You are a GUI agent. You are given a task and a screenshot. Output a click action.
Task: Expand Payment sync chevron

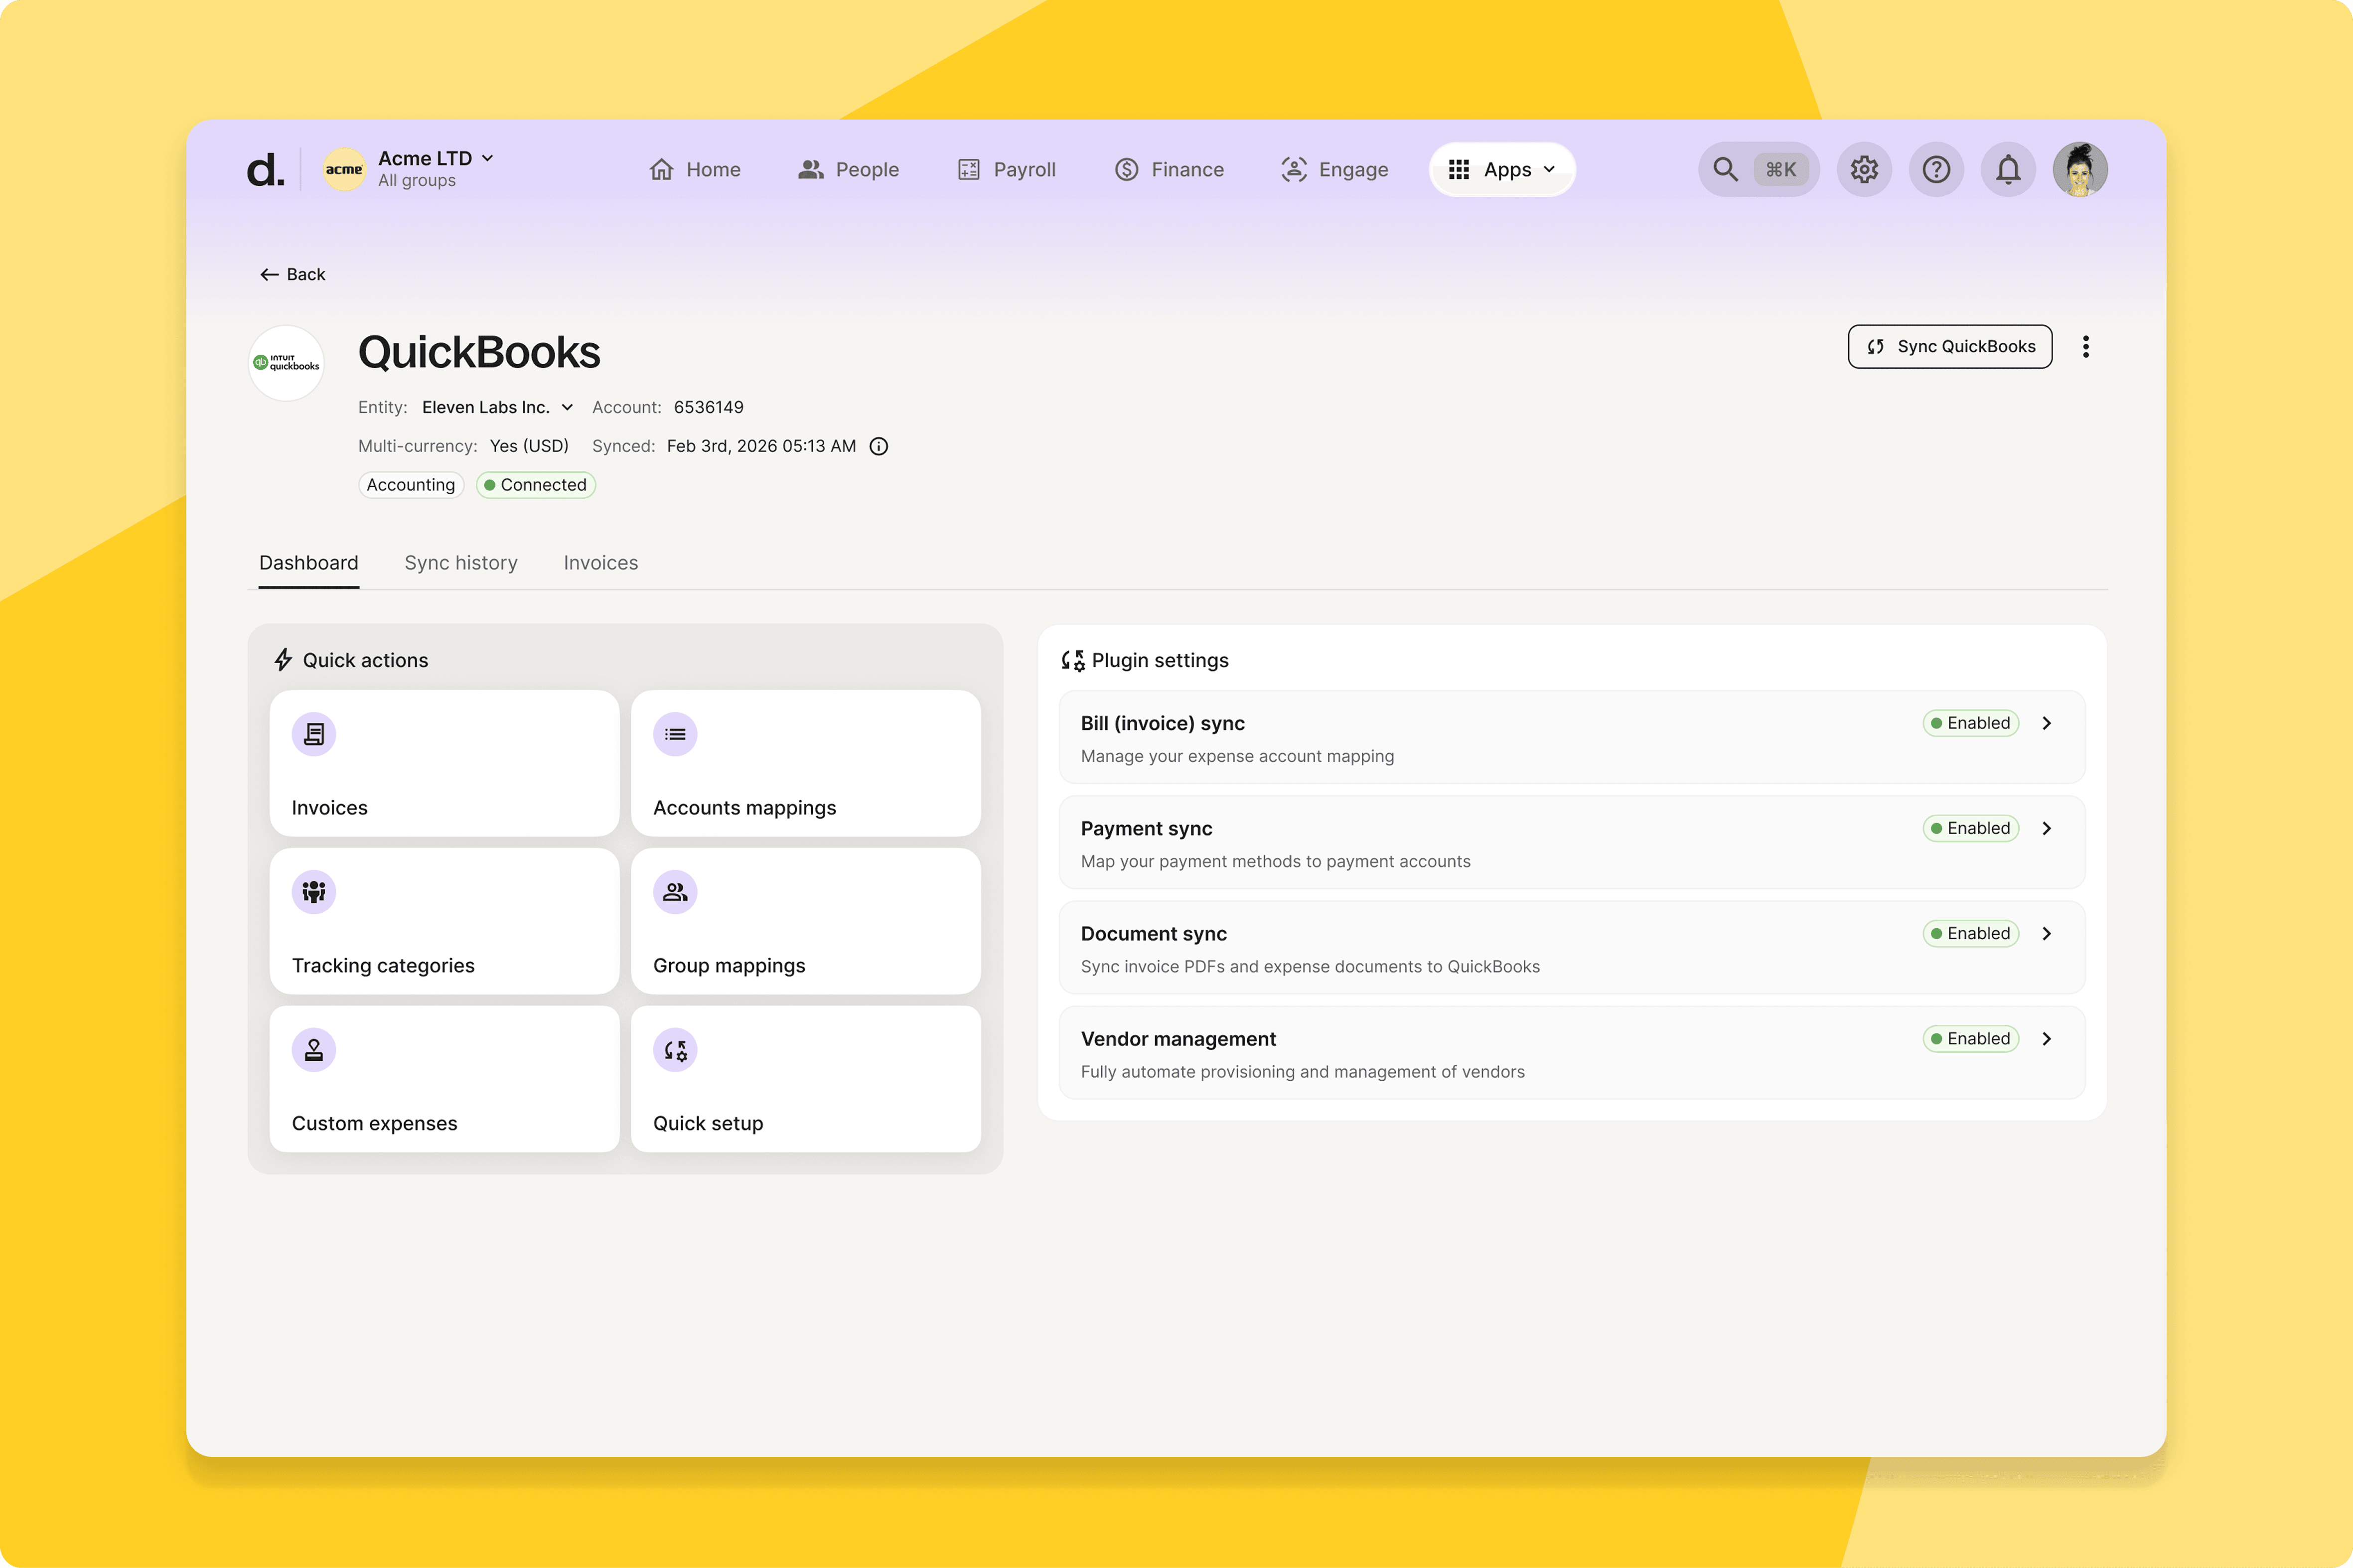[x=2047, y=828]
